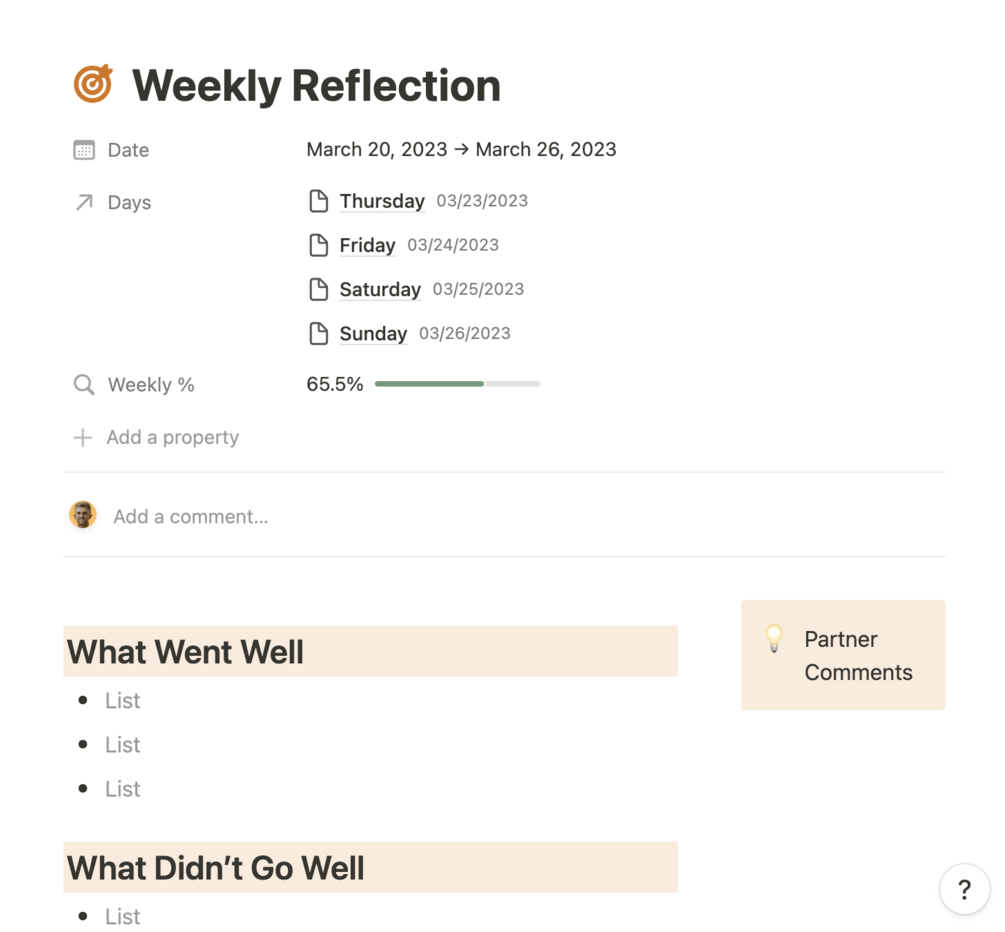Open the Thursday linked page
Image resolution: width=1005 pixels, height=932 pixels.
[x=382, y=201]
